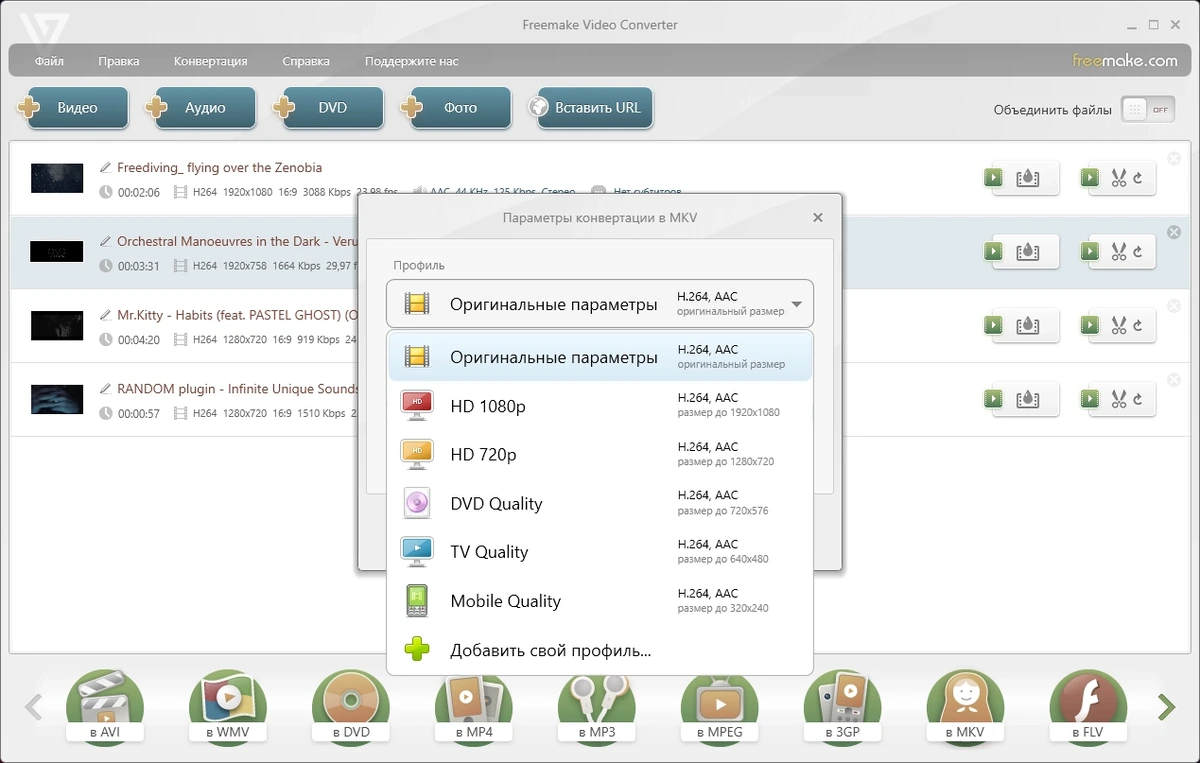Screen dimensions: 1200x763
Task: Pick Mobile Quality profile from the list
Action: point(600,601)
